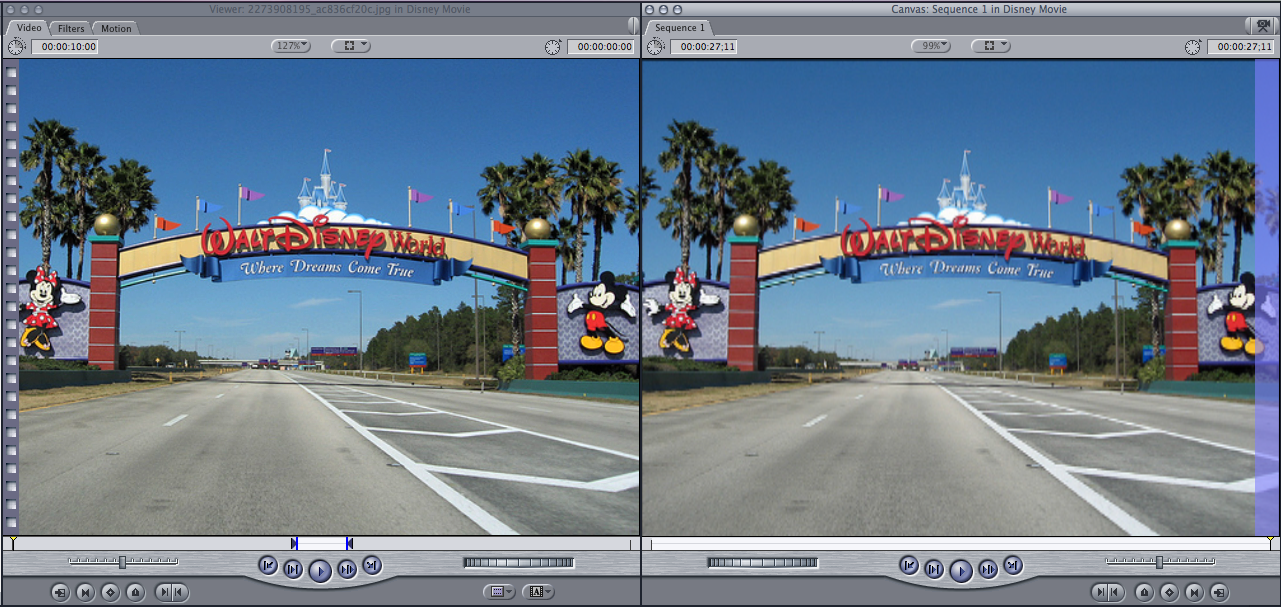Open the Motion tab in Viewer
This screenshot has width=1281, height=607.
click(116, 28)
